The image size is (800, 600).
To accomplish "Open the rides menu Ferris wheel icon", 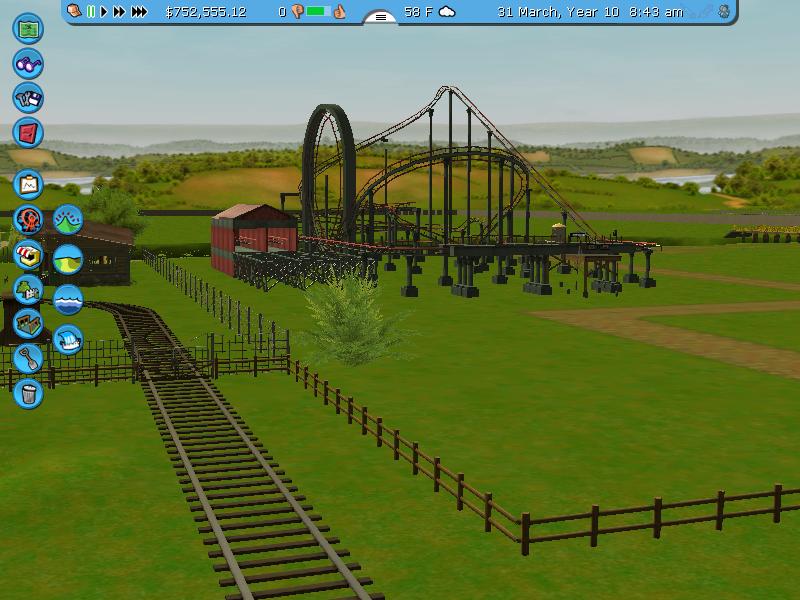I will coord(28,220).
